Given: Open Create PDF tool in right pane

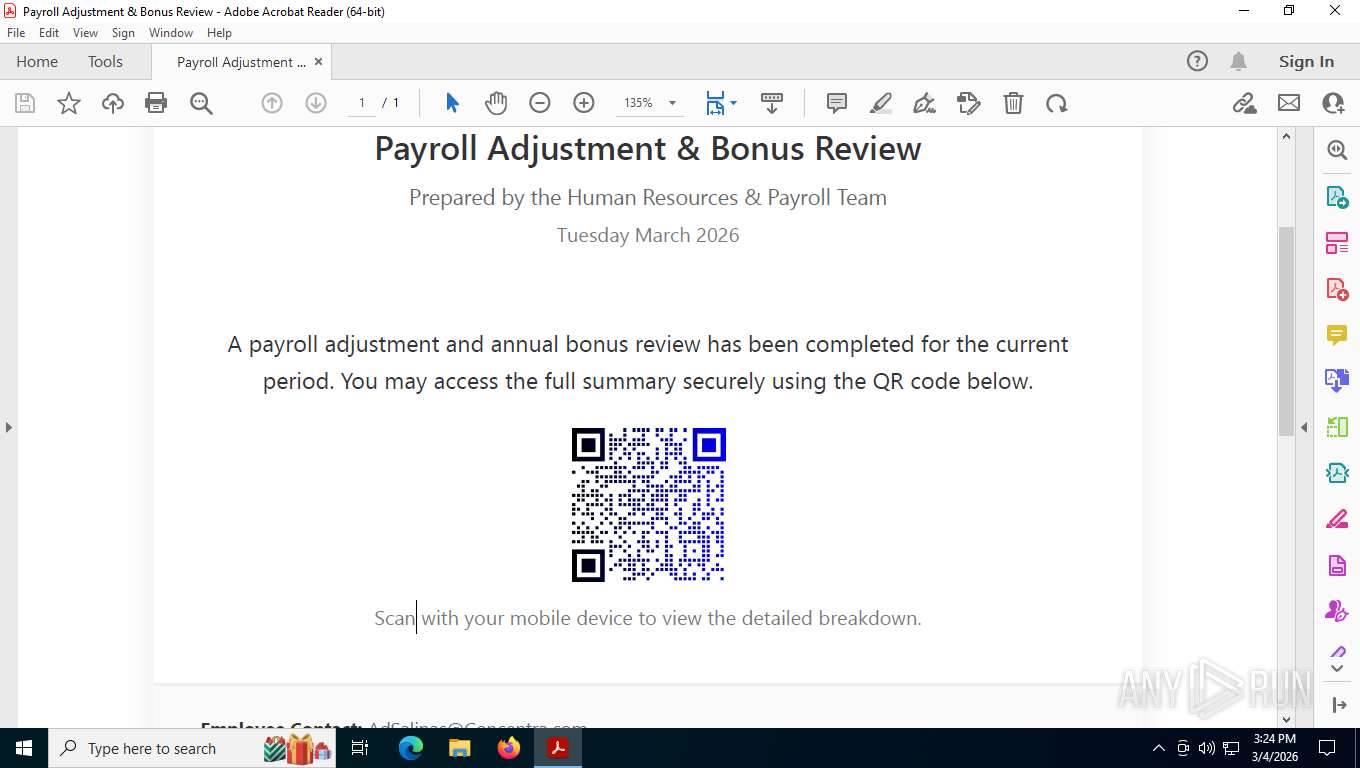Looking at the screenshot, I should [x=1337, y=289].
